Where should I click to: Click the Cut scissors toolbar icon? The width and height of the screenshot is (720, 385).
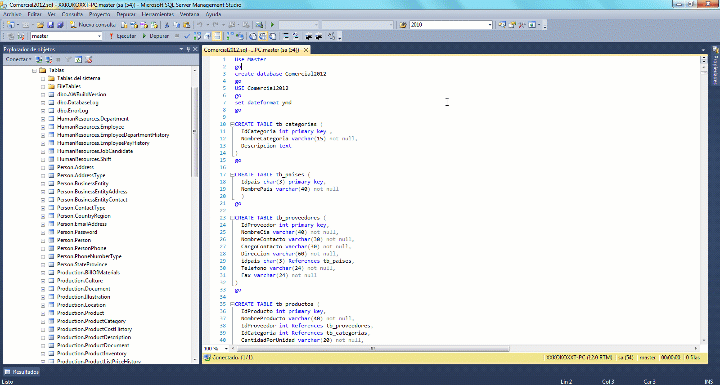(167, 25)
